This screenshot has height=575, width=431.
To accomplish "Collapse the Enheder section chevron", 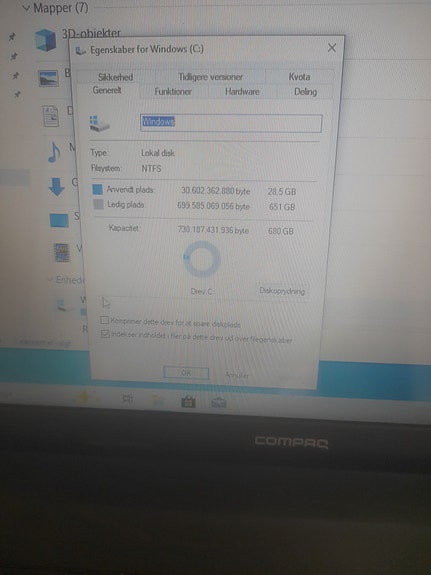I will 50,280.
